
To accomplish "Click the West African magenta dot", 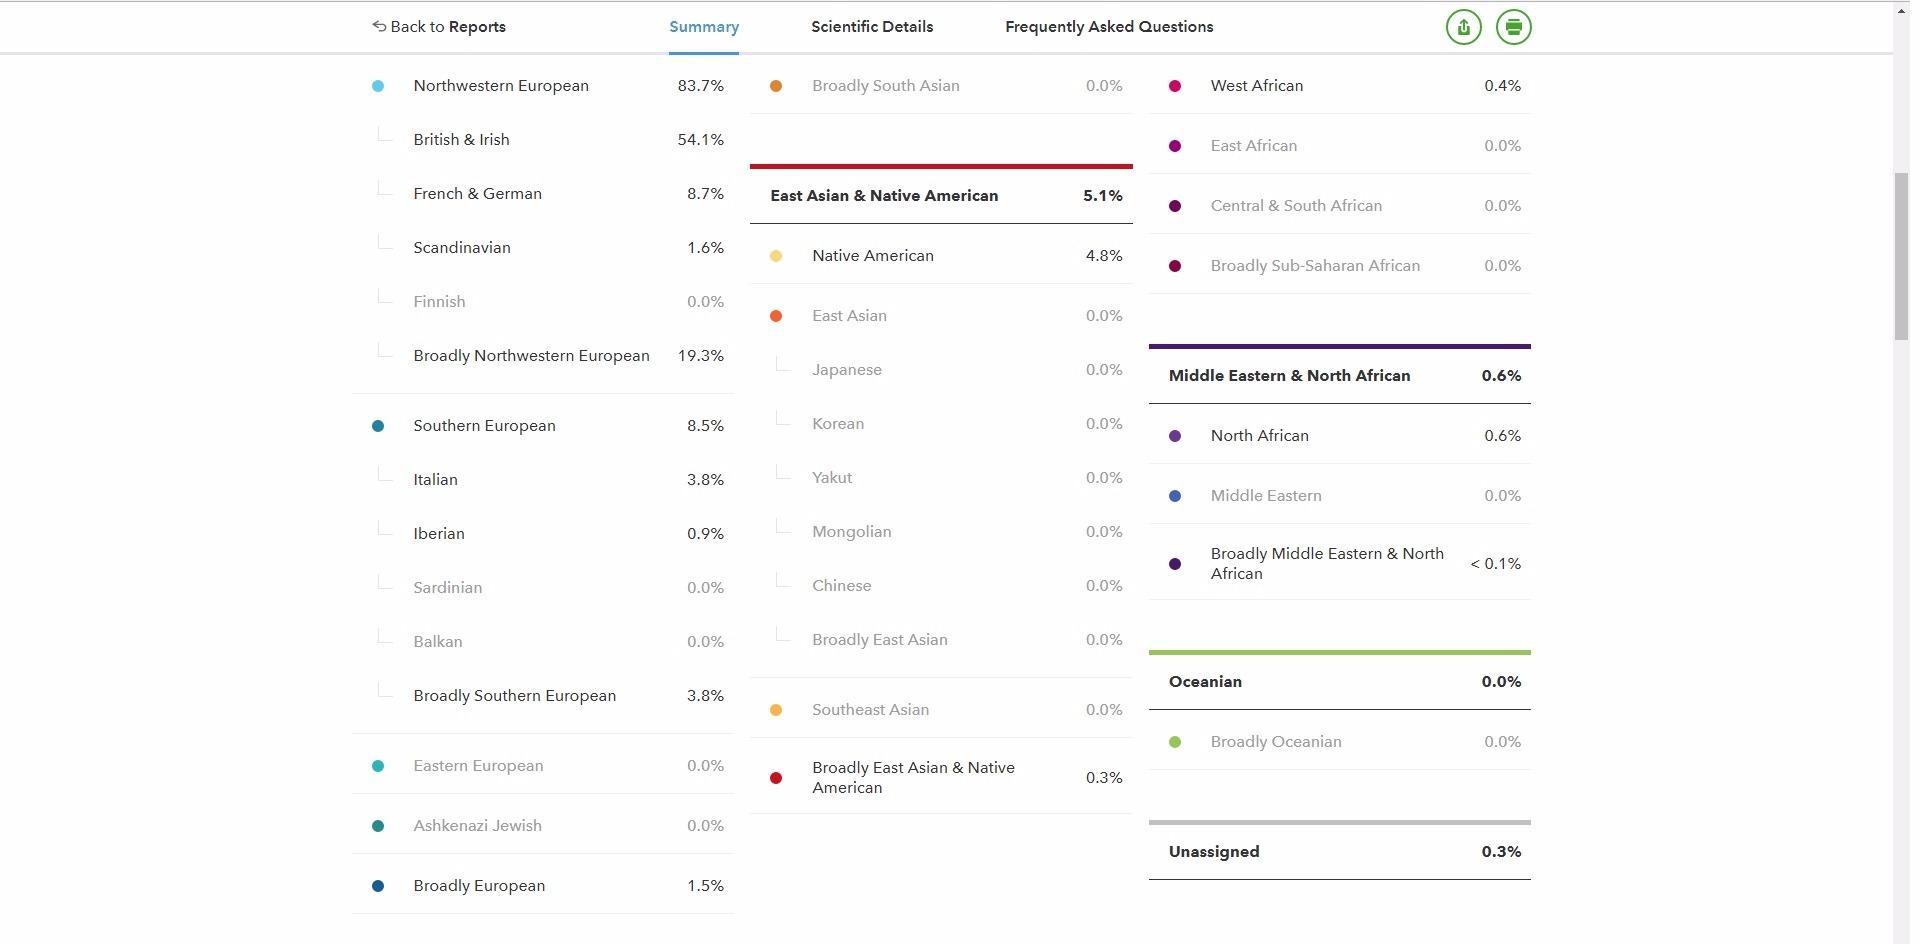I will coord(1175,86).
